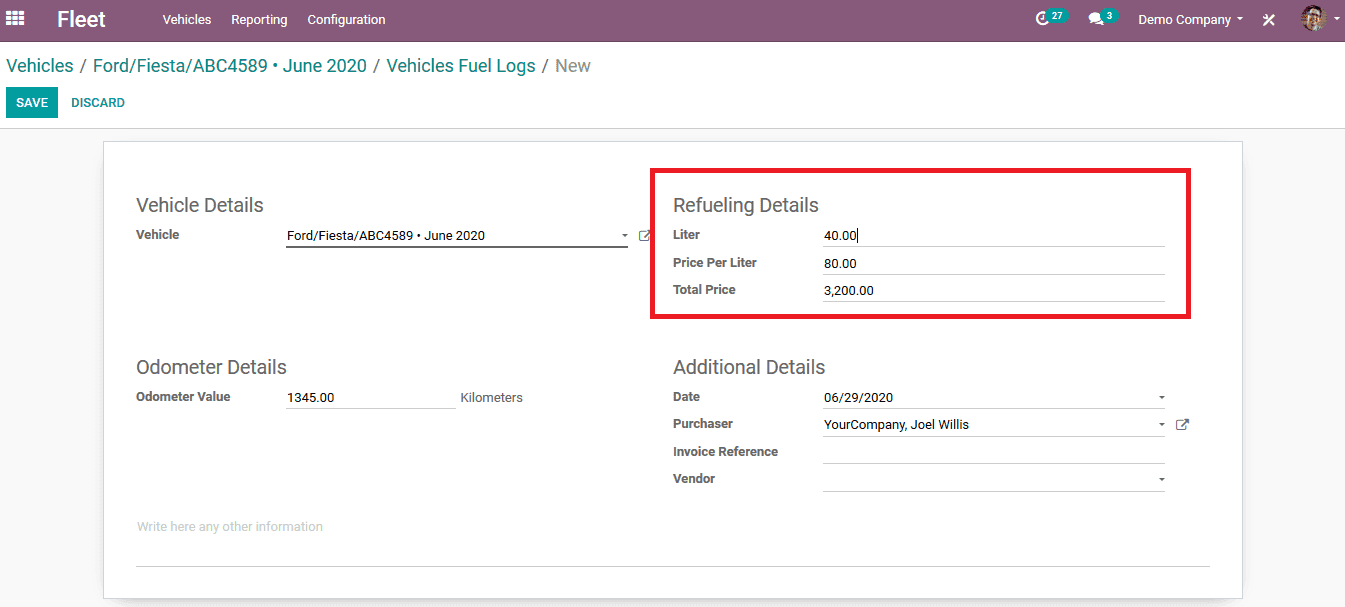Screen dimensions: 1345x607
Task: Click the Price Per Liter label
Action: point(715,263)
